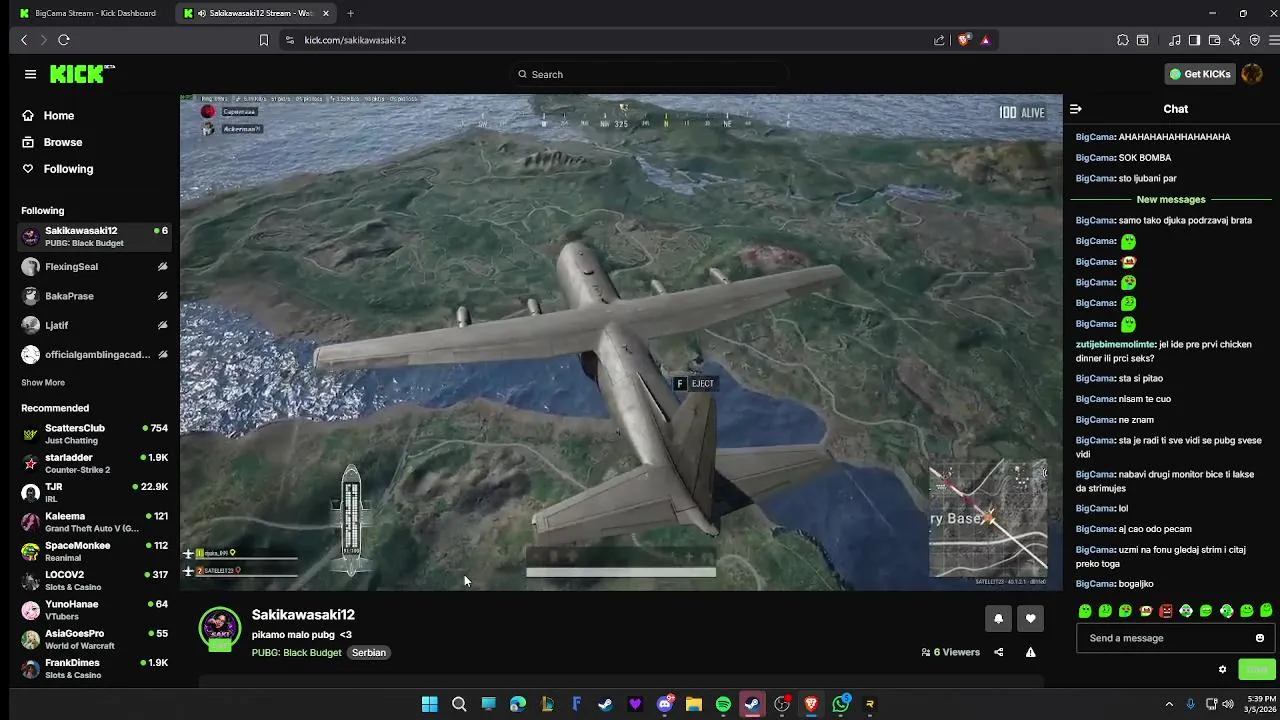Viewport: 1280px width, 720px height.
Task: Open WhatsApp from the taskbar
Action: (x=841, y=704)
